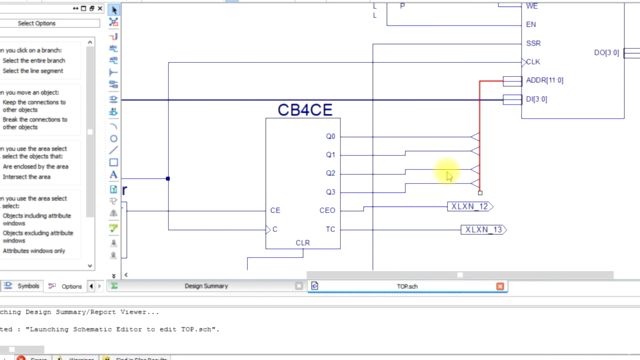
Task: Click the CLR pin of CB4CE
Action: click(303, 243)
